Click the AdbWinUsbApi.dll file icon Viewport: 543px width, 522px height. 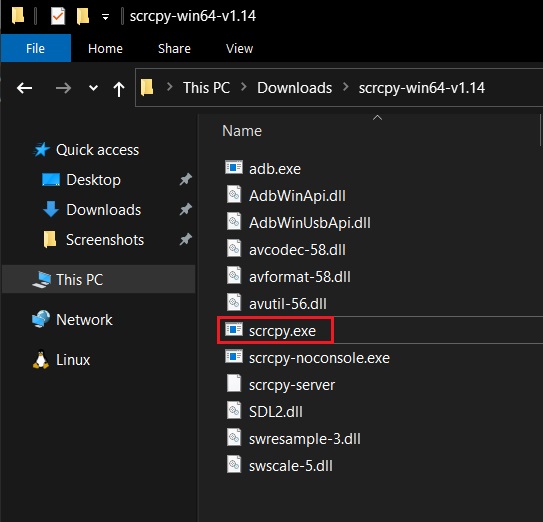pyautogui.click(x=234, y=221)
